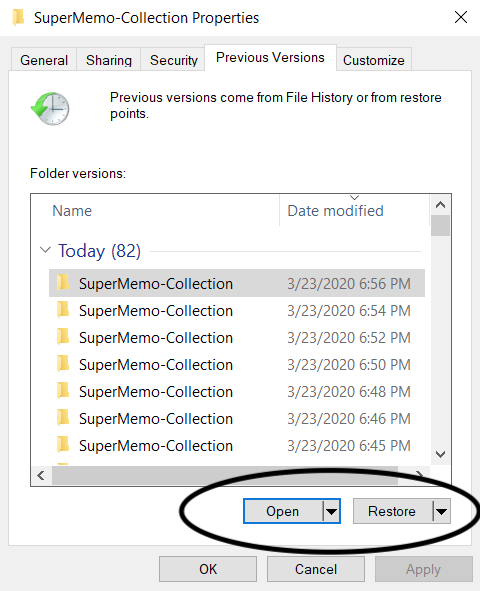Click the folder icon dated 6:45 PM
Image resolution: width=480 pixels, height=591 pixels.
[x=63, y=445]
